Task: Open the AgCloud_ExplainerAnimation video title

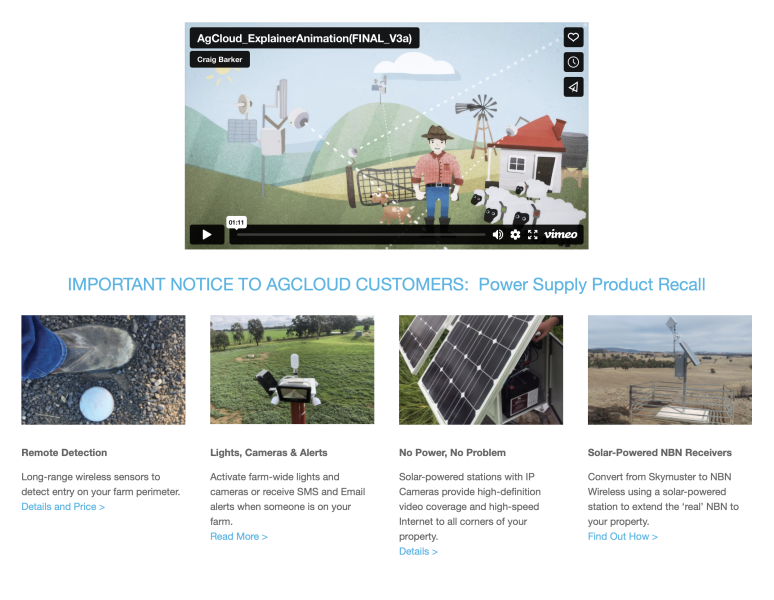Action: pyautogui.click(x=305, y=38)
